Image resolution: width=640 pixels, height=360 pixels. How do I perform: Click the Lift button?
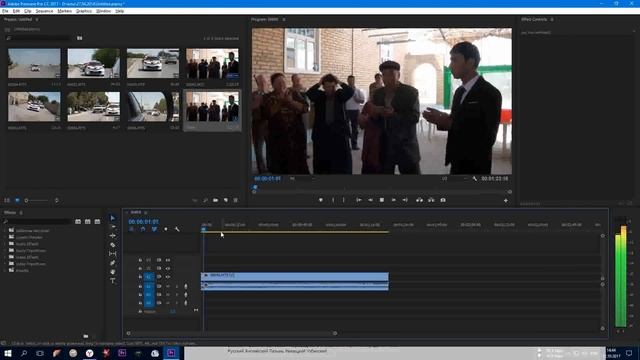419,200
